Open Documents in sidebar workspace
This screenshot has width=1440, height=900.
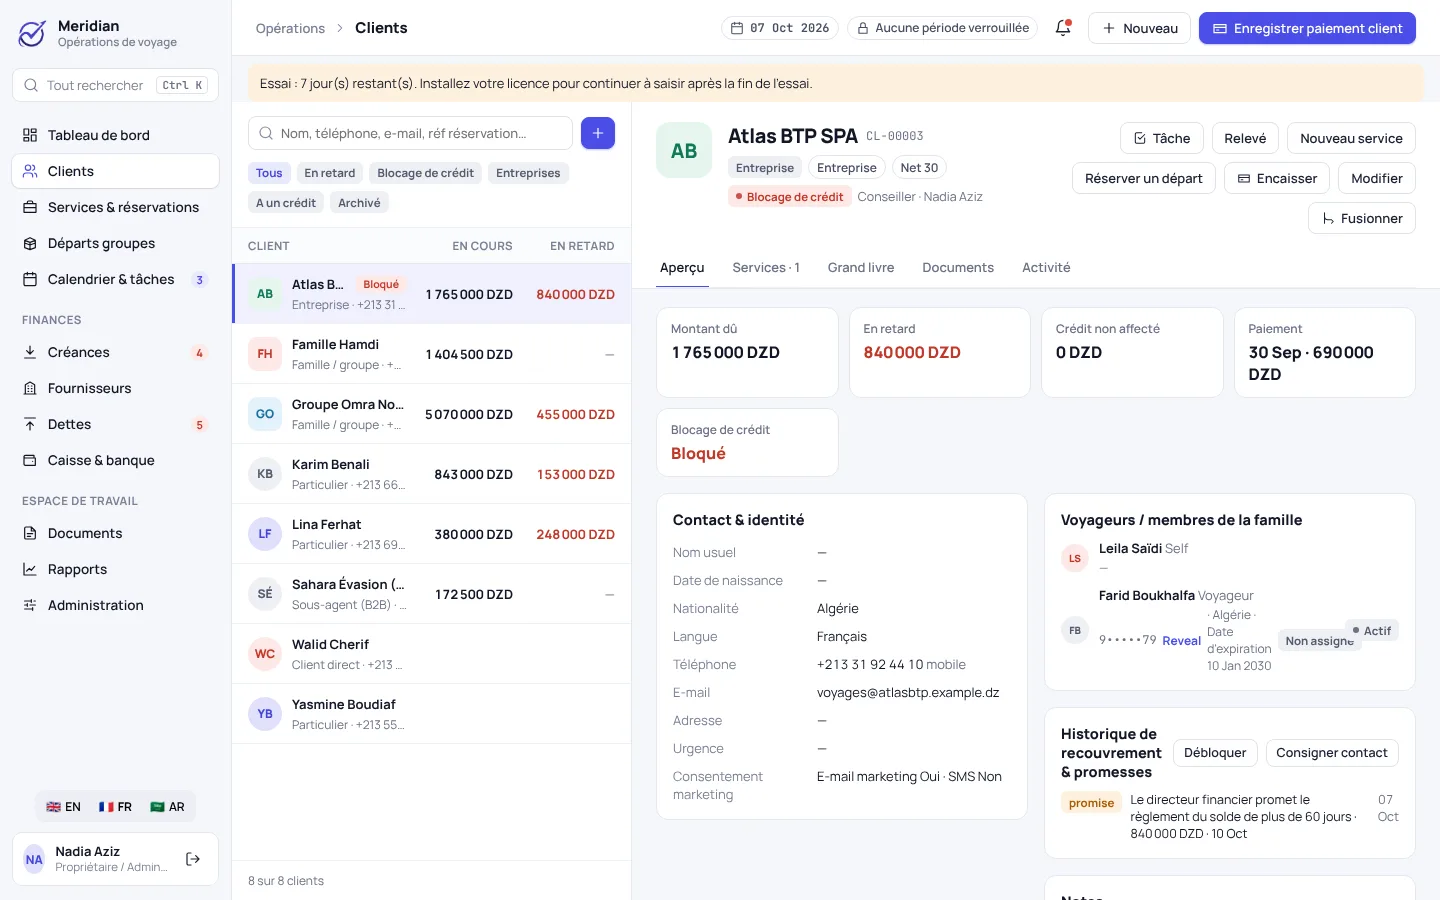[x=115, y=533]
